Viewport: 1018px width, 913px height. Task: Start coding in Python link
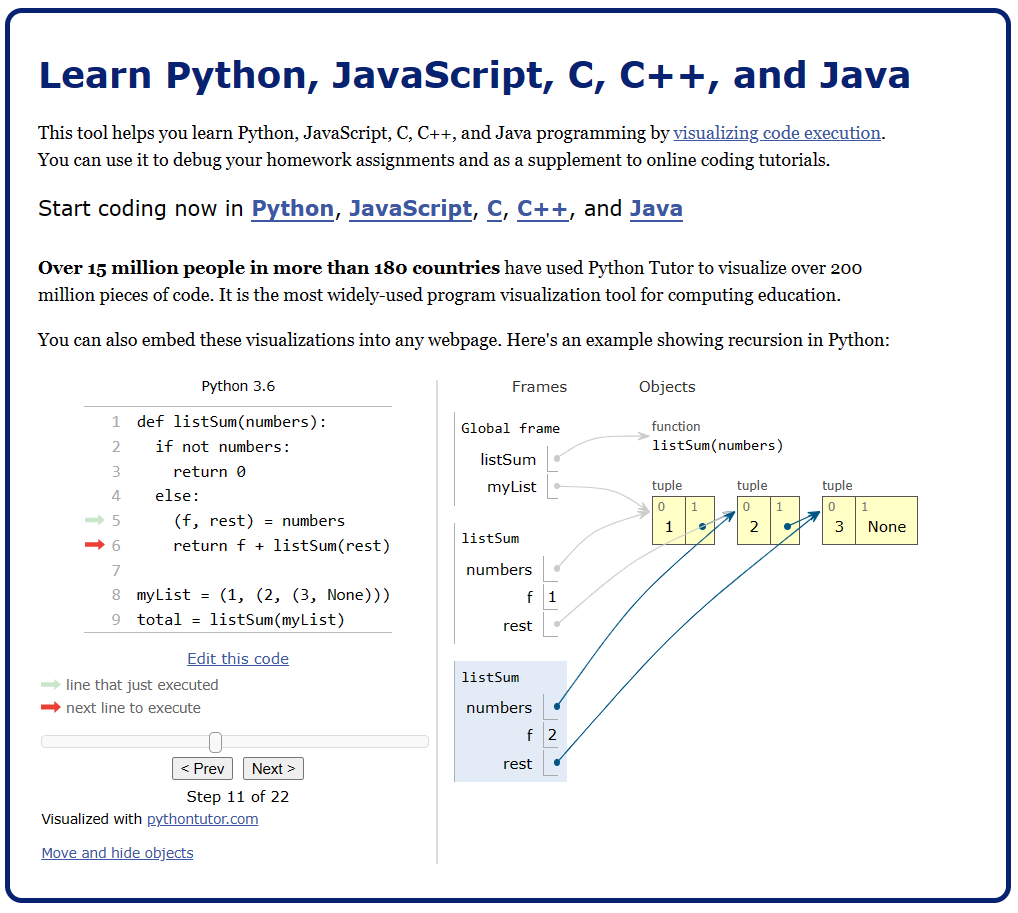click(292, 208)
